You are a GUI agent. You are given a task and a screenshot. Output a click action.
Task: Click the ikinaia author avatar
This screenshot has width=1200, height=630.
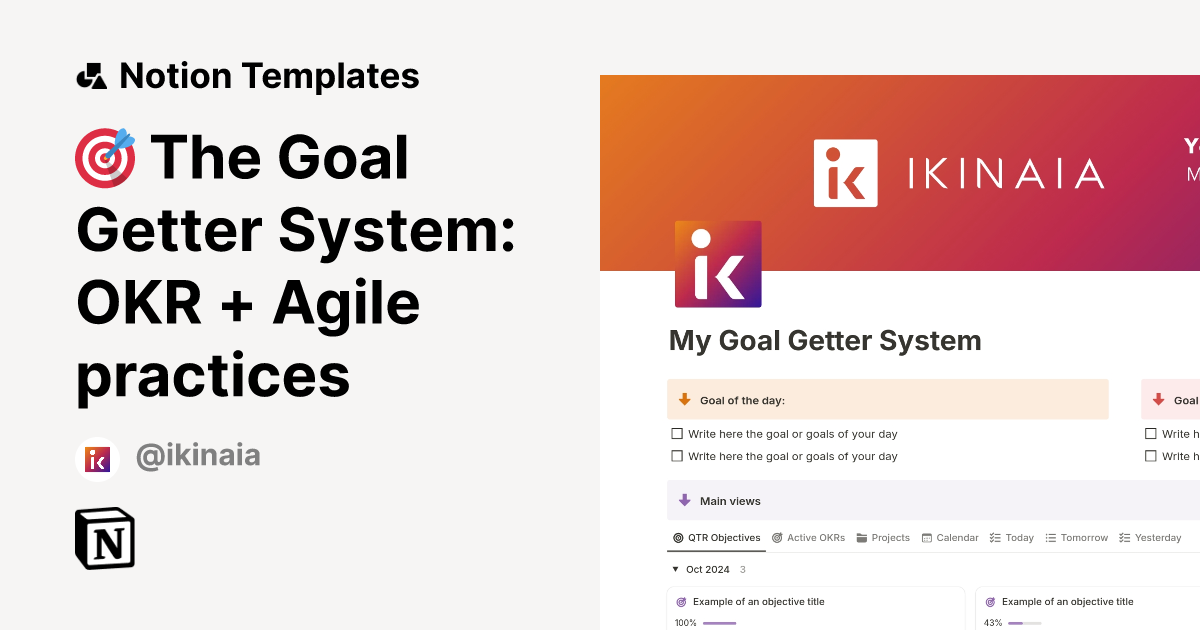pos(98,459)
